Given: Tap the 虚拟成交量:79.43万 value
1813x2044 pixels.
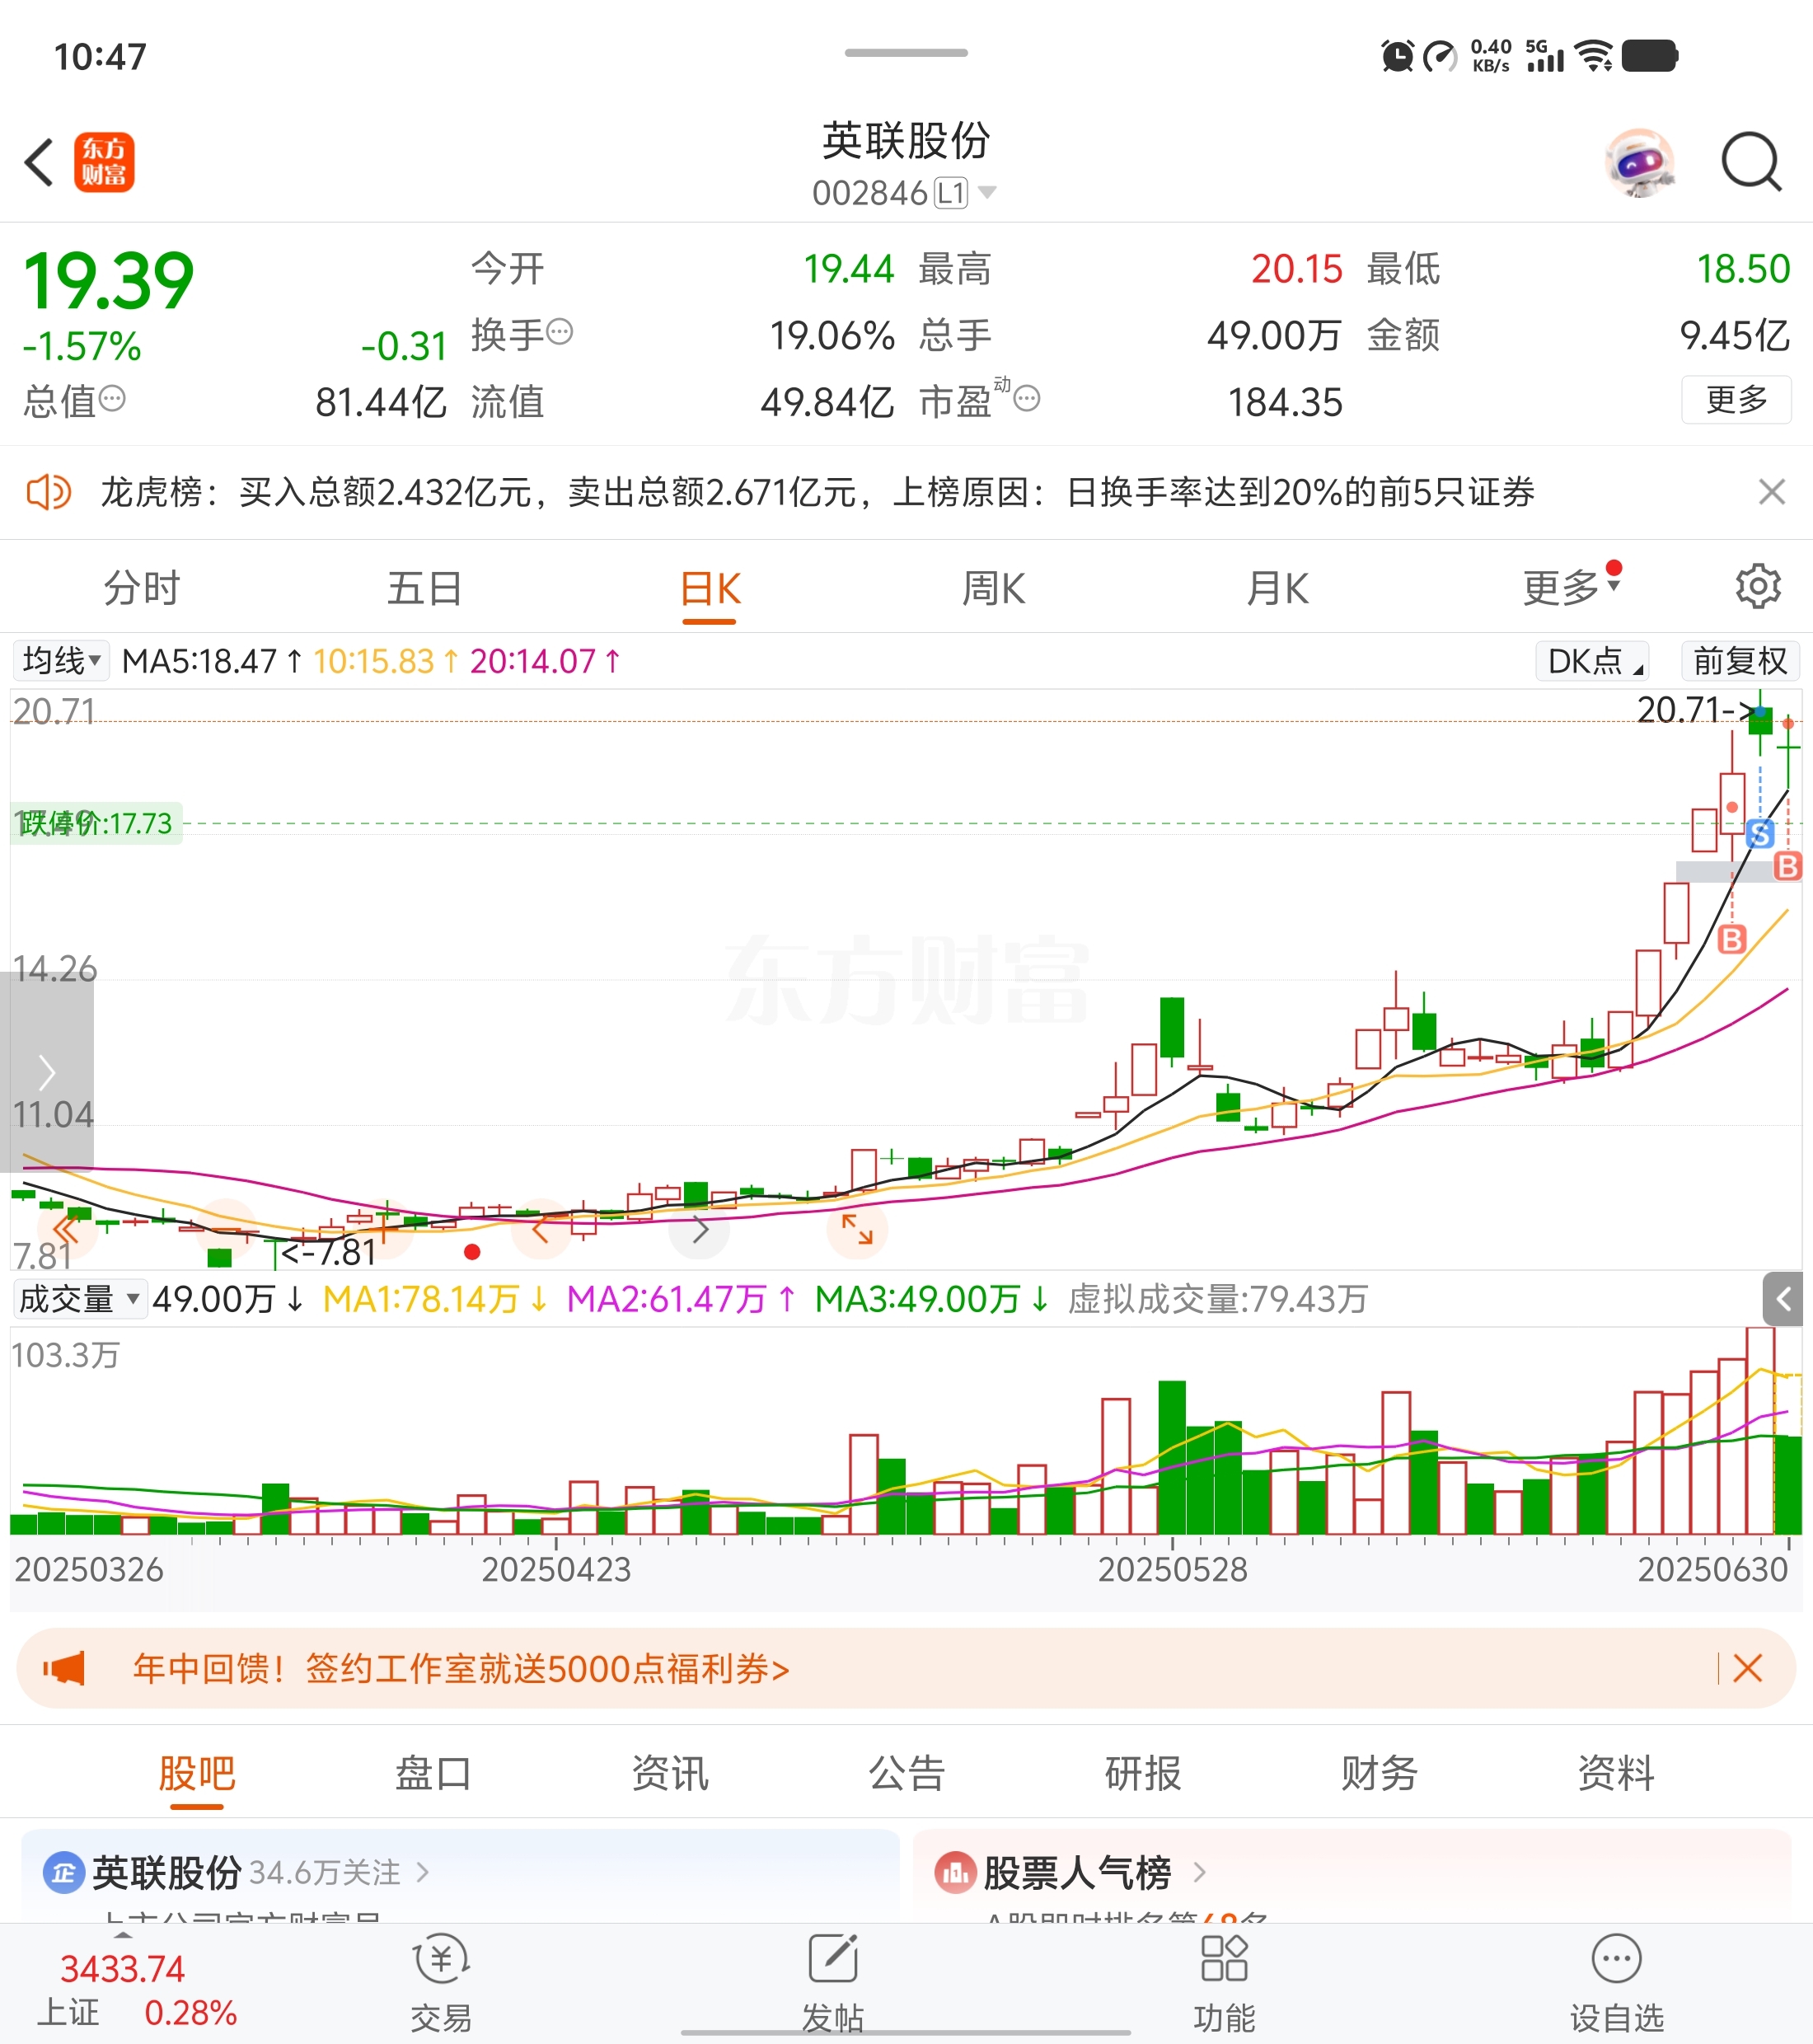Looking at the screenshot, I should (x=1217, y=1299).
